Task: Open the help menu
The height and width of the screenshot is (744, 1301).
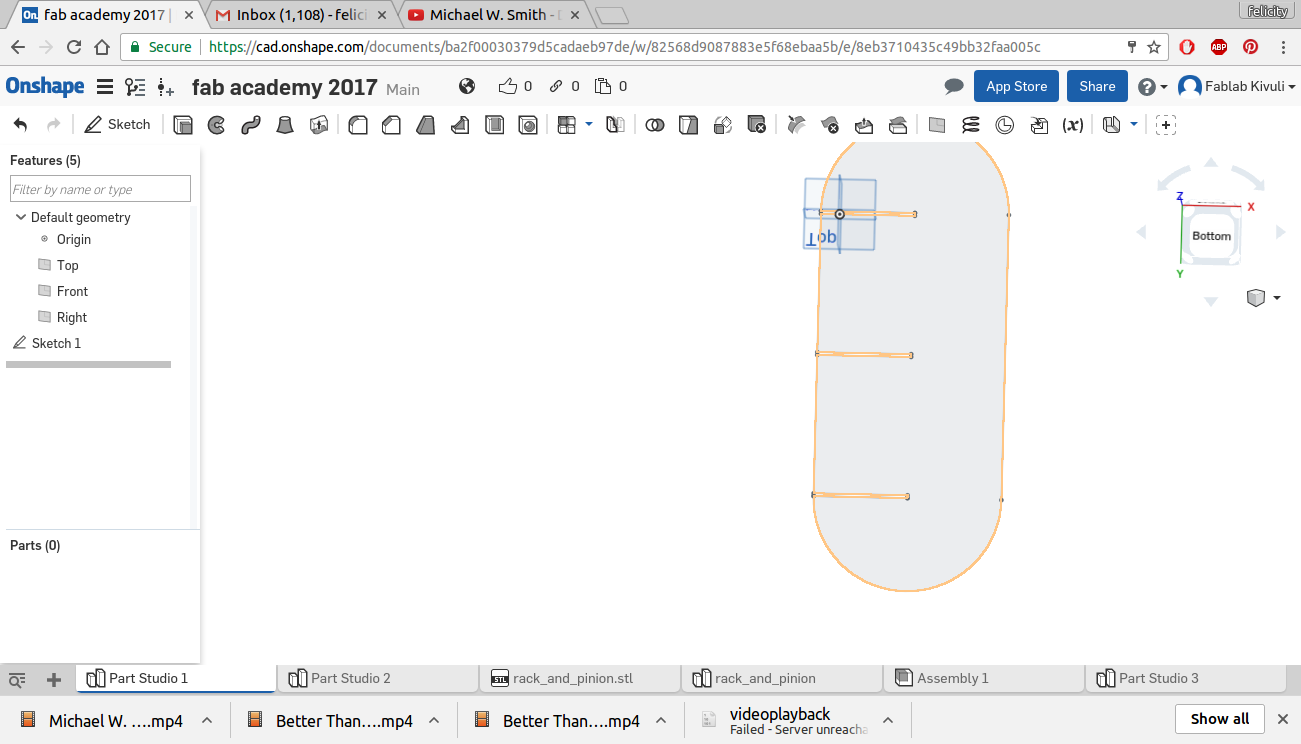Action: tap(1152, 87)
